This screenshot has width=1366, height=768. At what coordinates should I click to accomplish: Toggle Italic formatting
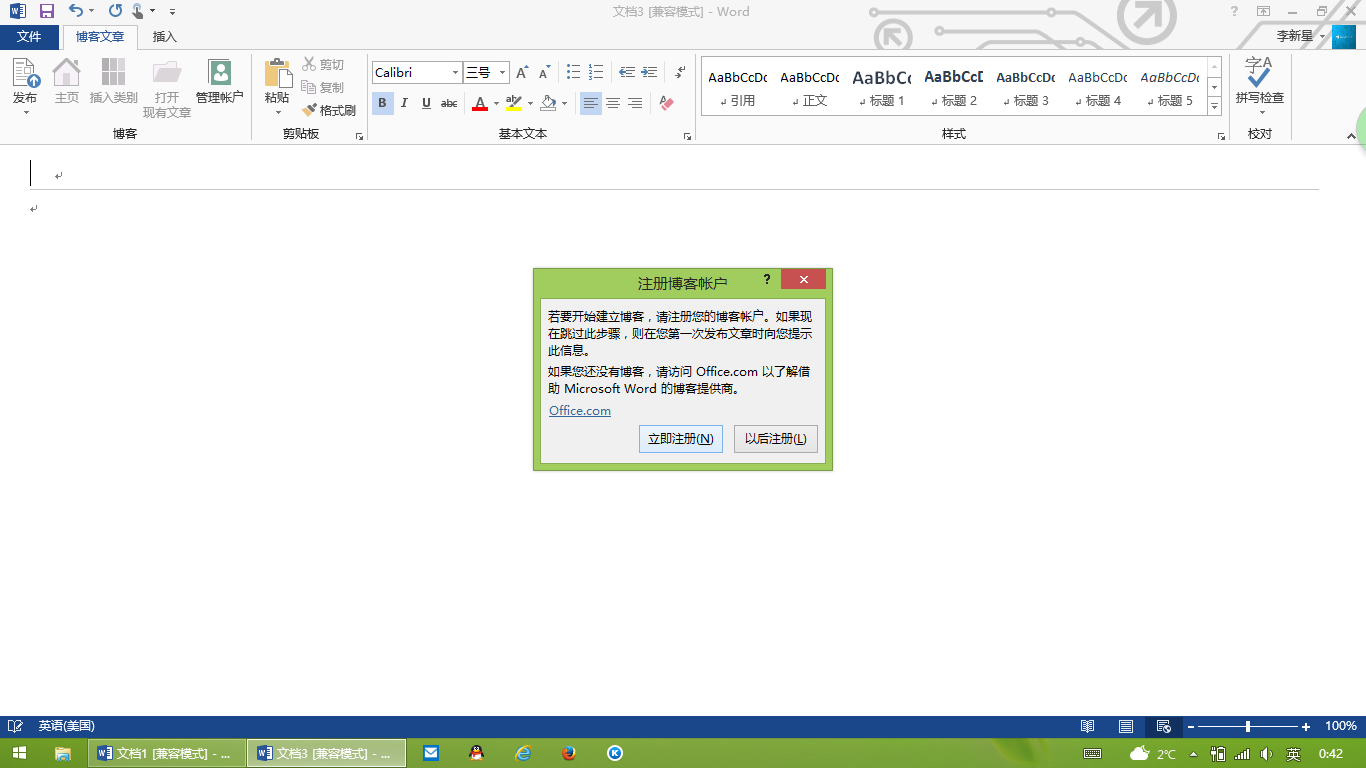pyautogui.click(x=404, y=103)
